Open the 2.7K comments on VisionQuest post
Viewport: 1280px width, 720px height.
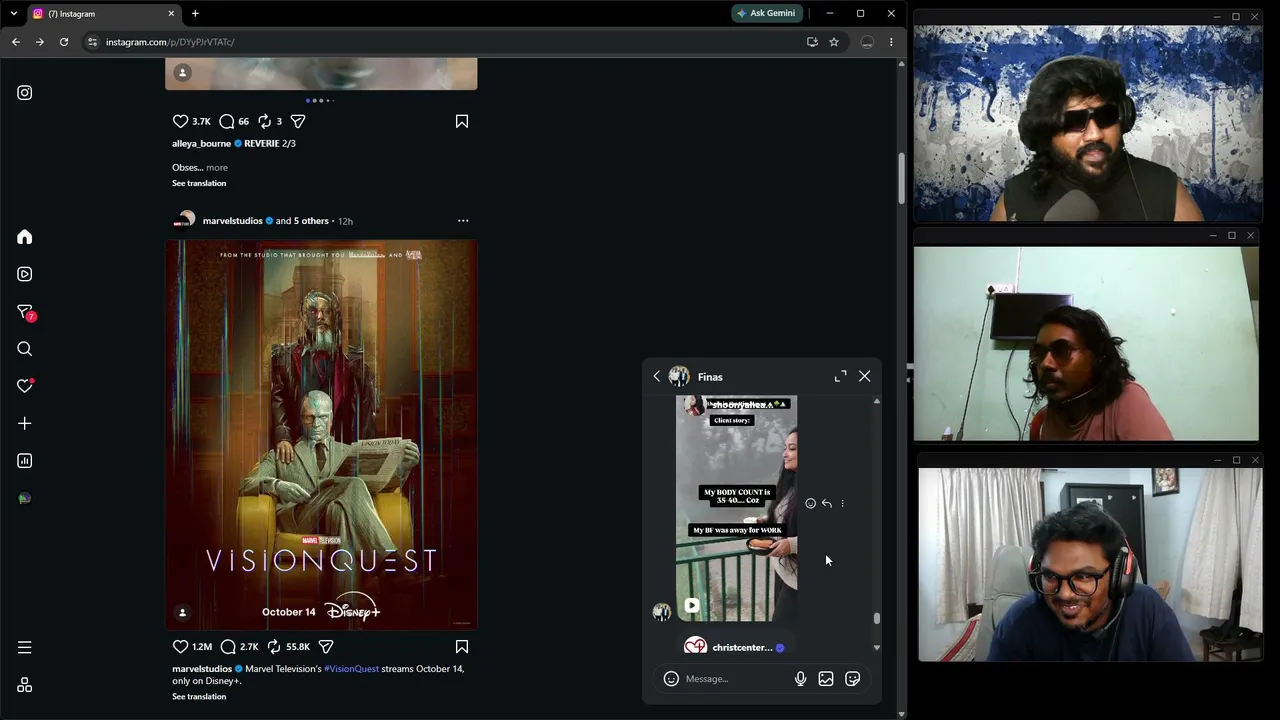(x=228, y=647)
